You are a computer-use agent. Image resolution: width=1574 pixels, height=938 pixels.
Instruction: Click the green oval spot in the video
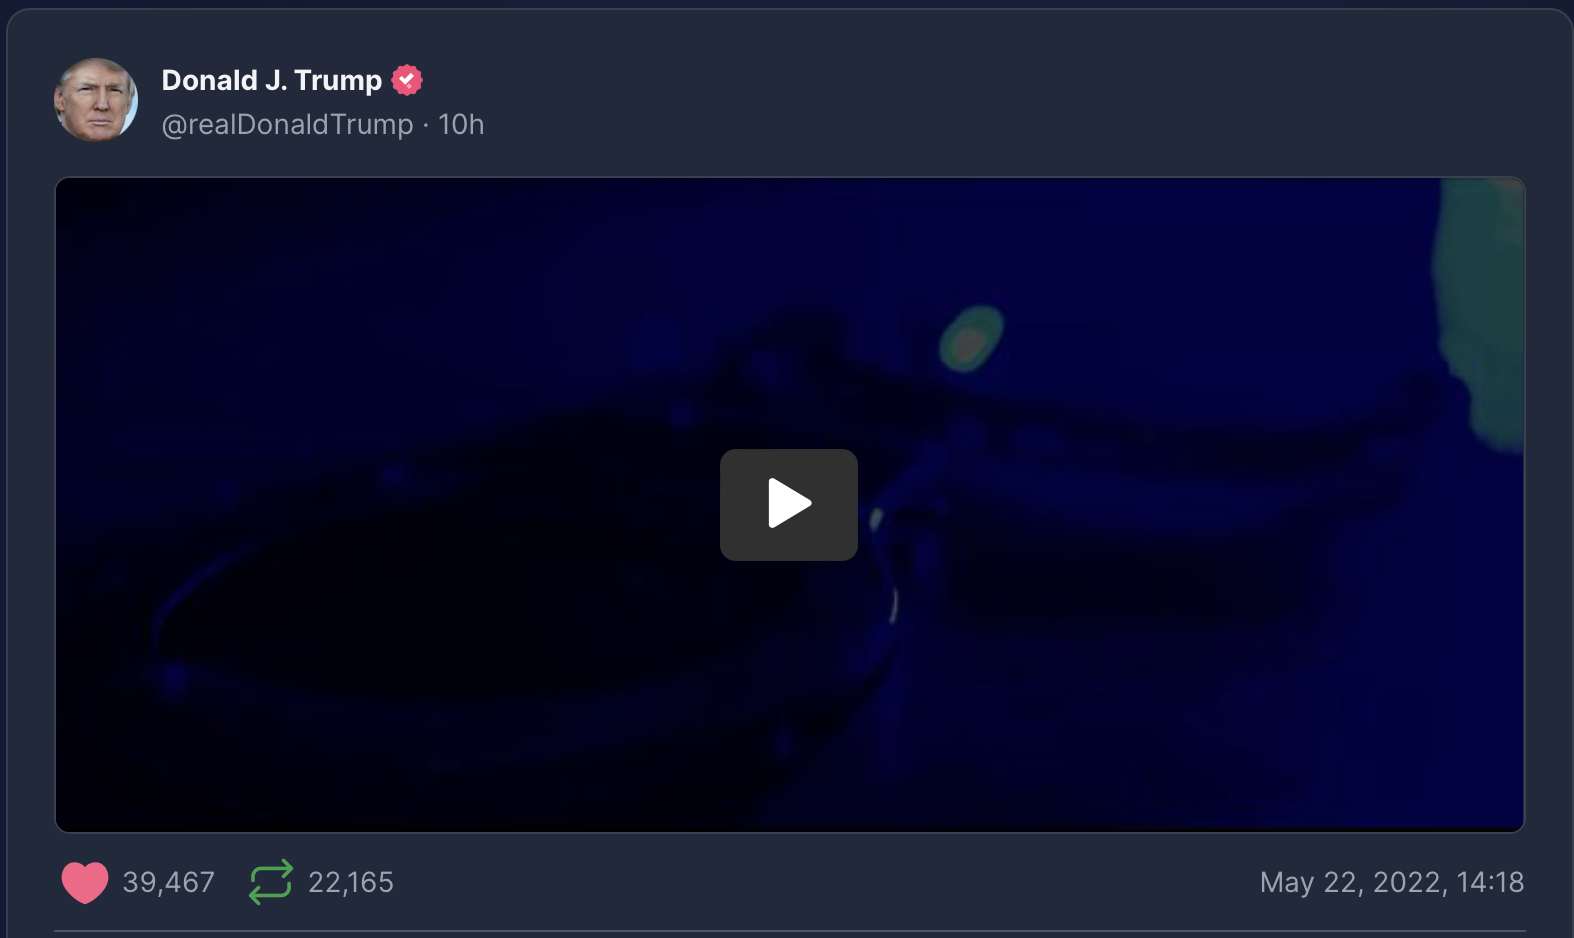[x=971, y=339]
